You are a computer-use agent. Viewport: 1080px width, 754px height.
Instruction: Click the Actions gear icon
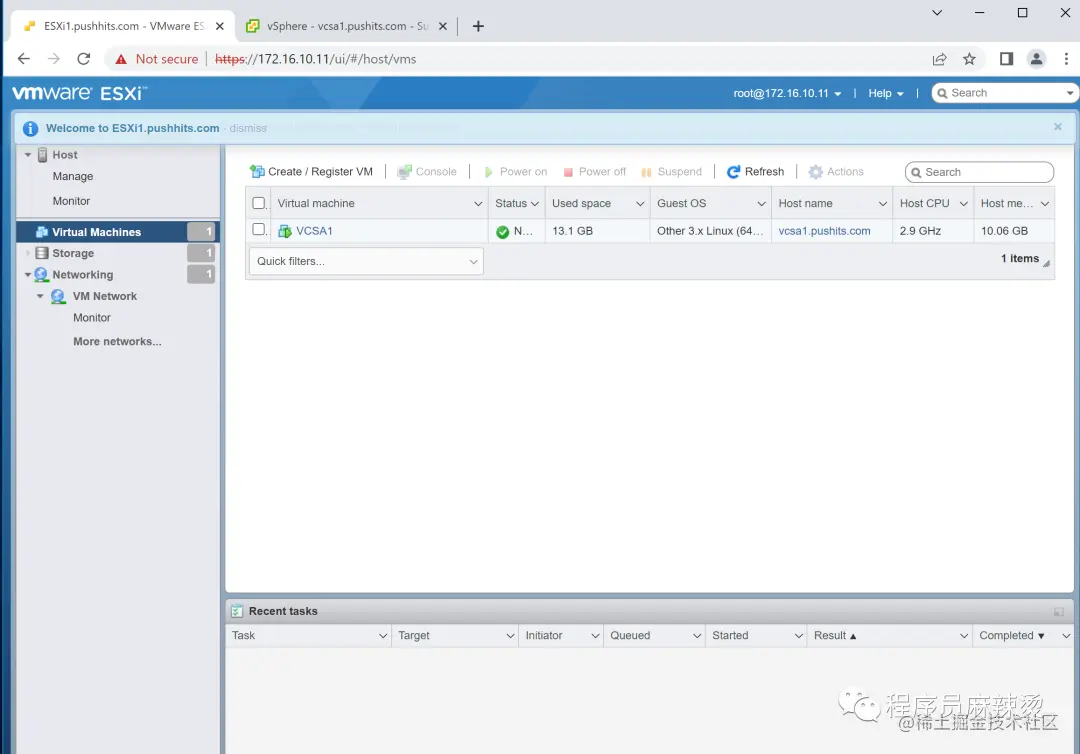pos(816,171)
